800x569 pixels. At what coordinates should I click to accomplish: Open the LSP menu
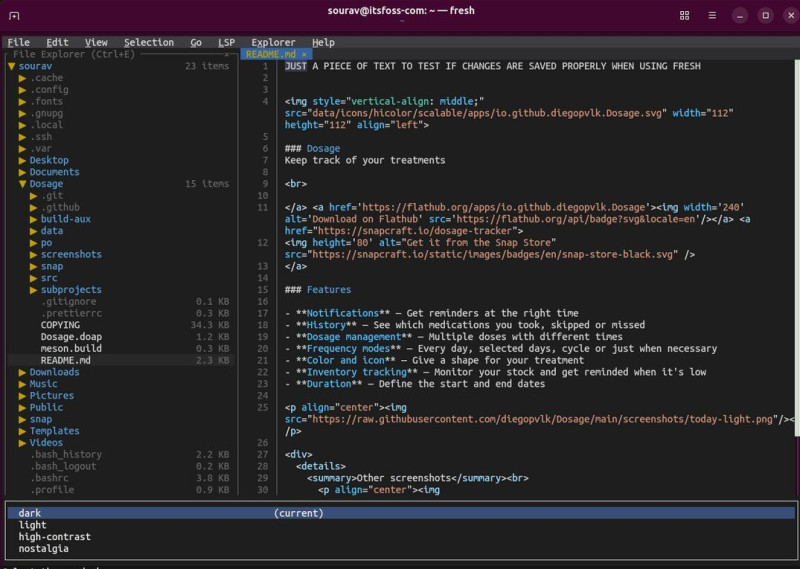pyautogui.click(x=226, y=43)
